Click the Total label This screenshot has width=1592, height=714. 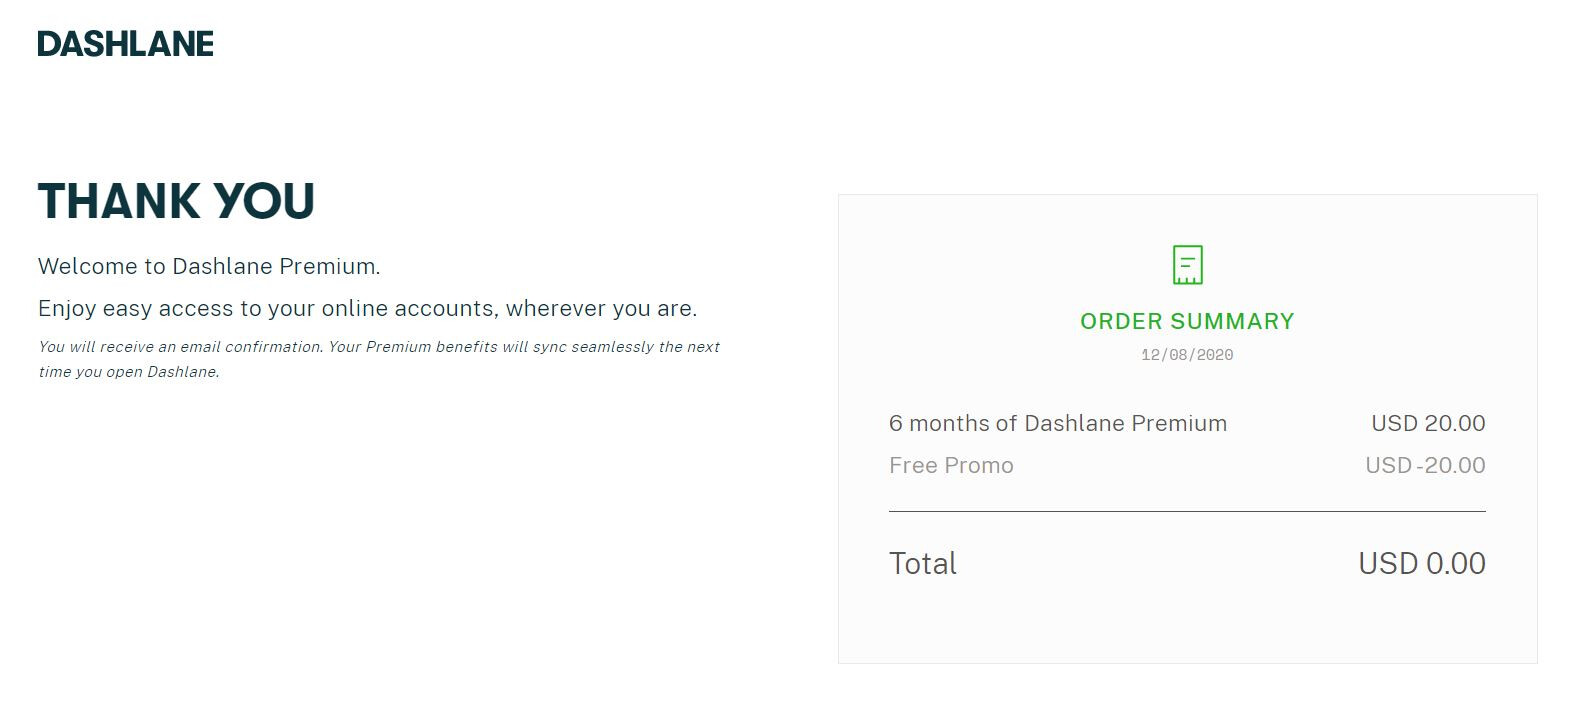point(923,564)
